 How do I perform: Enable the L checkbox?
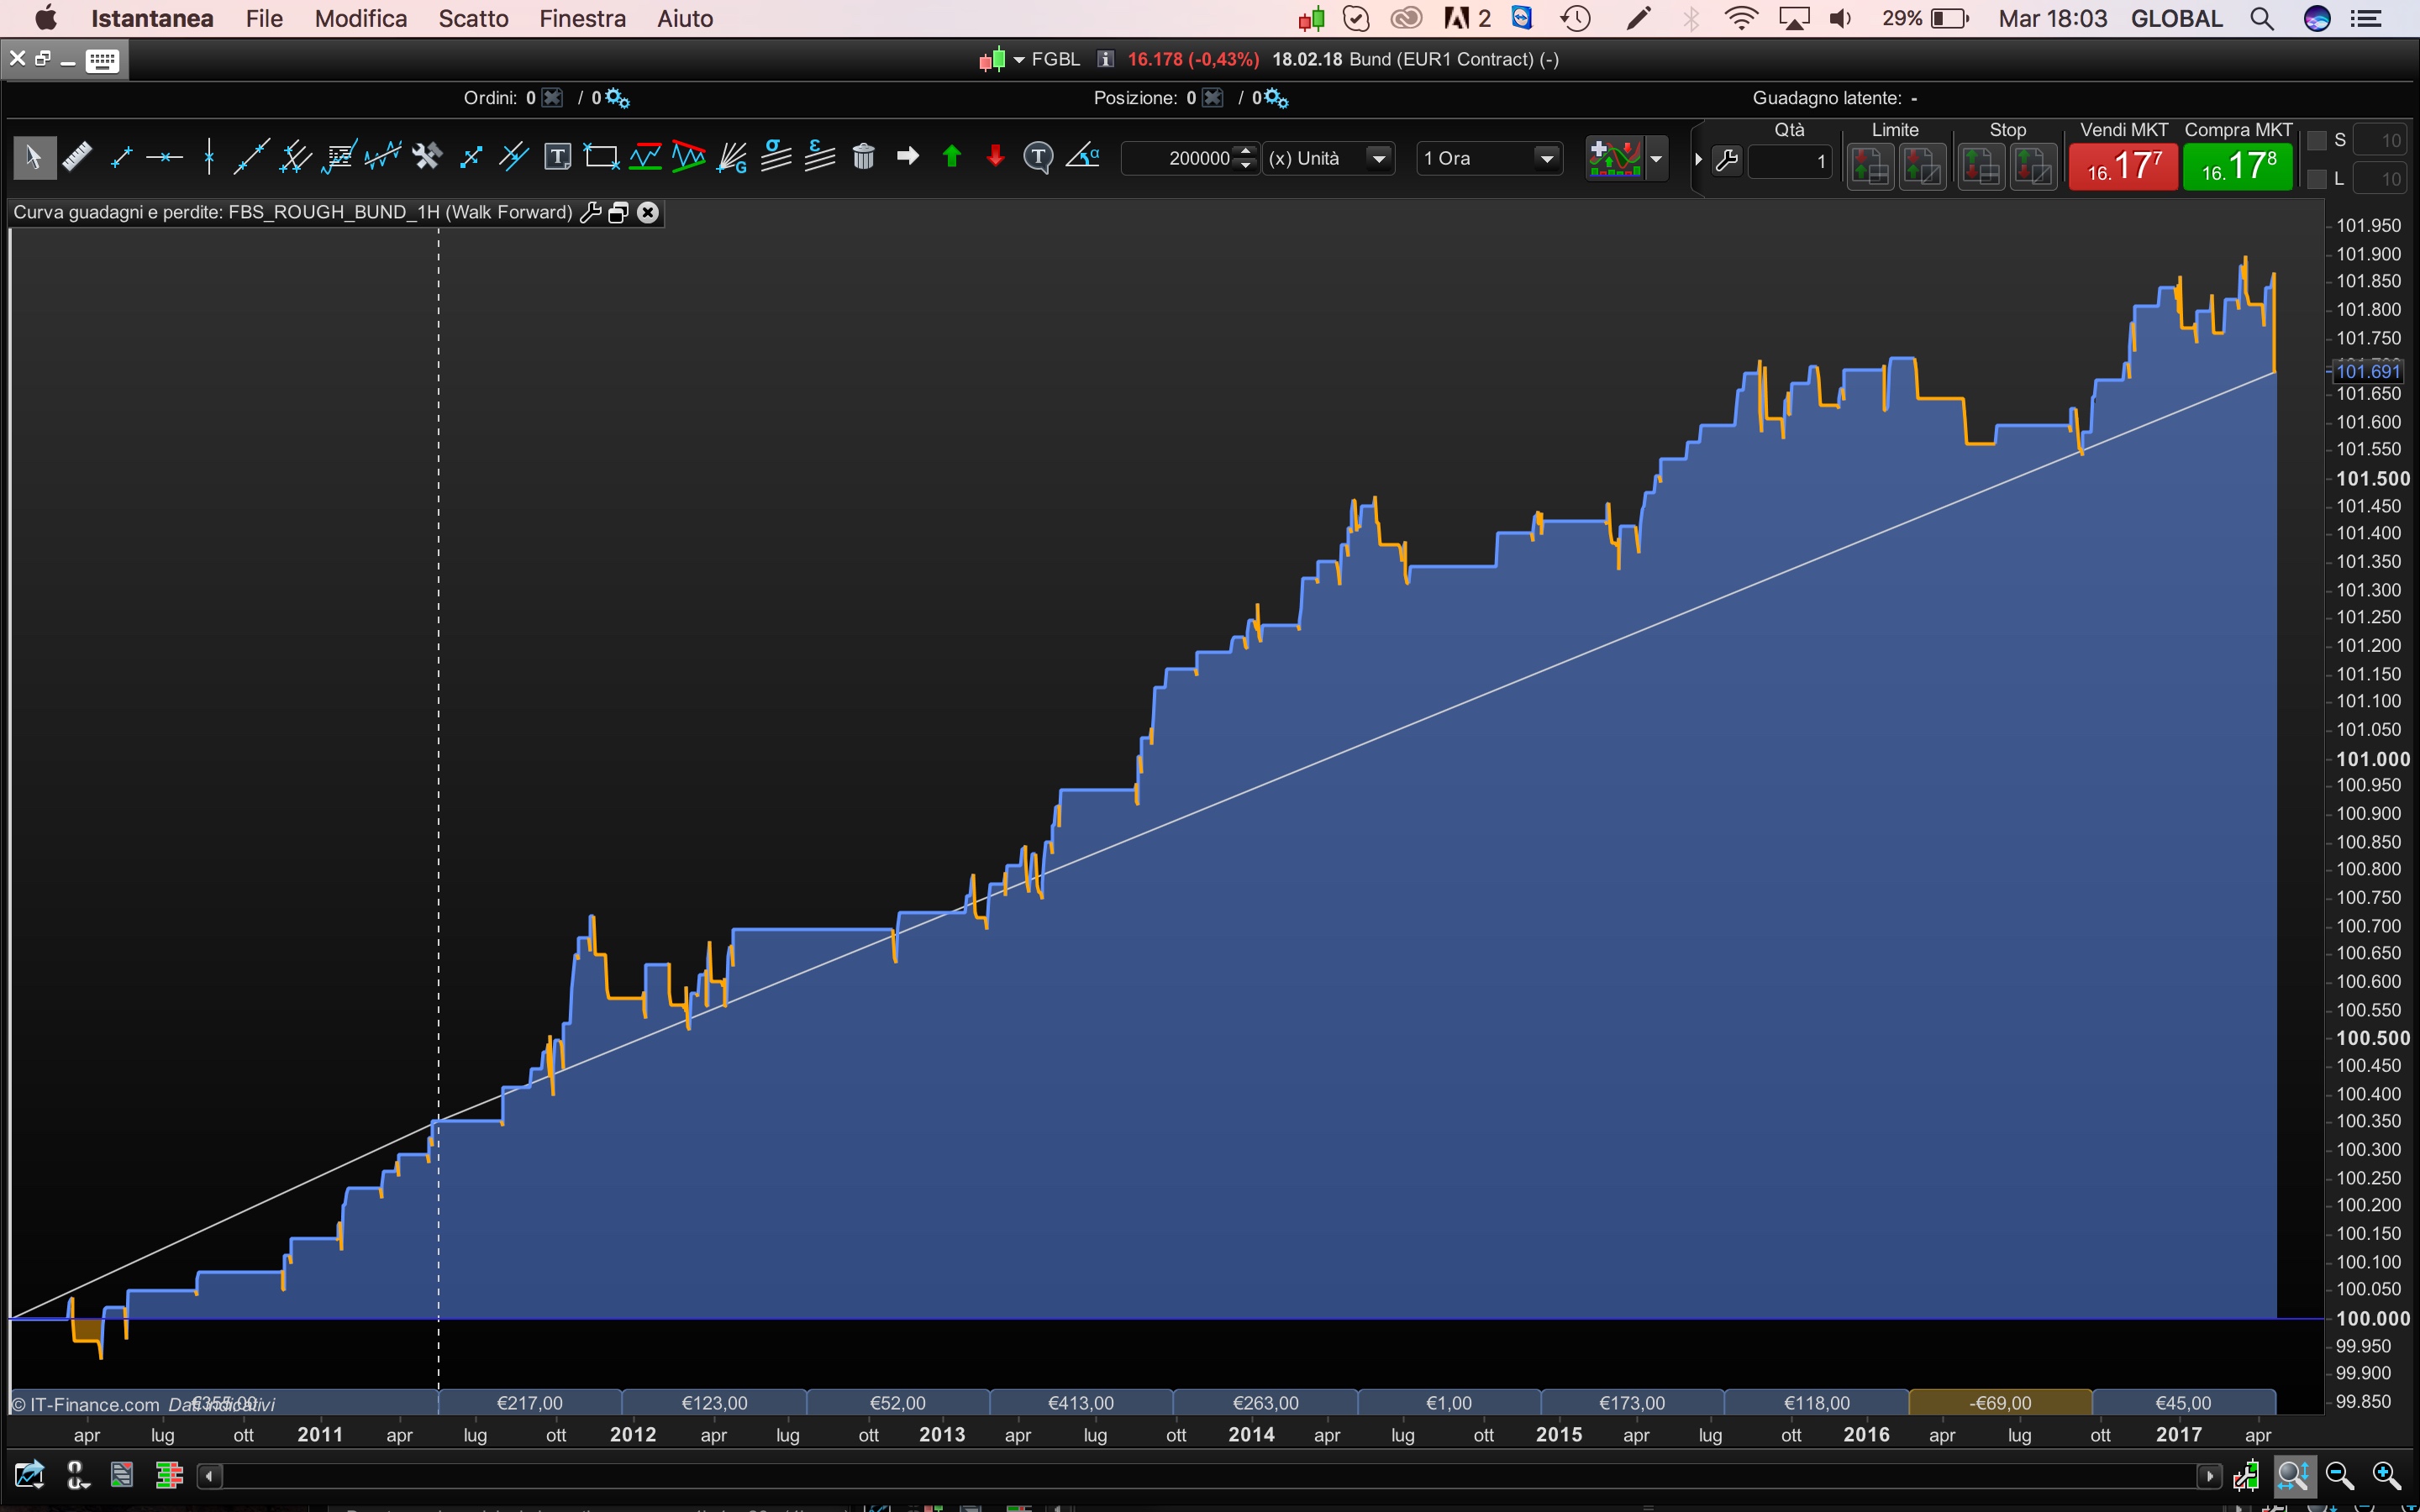[x=2317, y=180]
